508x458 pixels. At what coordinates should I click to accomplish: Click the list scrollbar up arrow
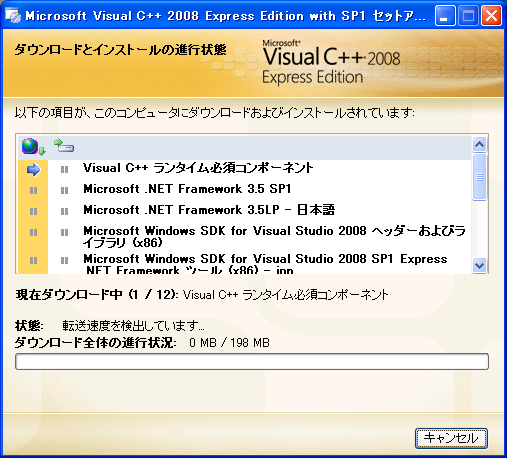479,144
